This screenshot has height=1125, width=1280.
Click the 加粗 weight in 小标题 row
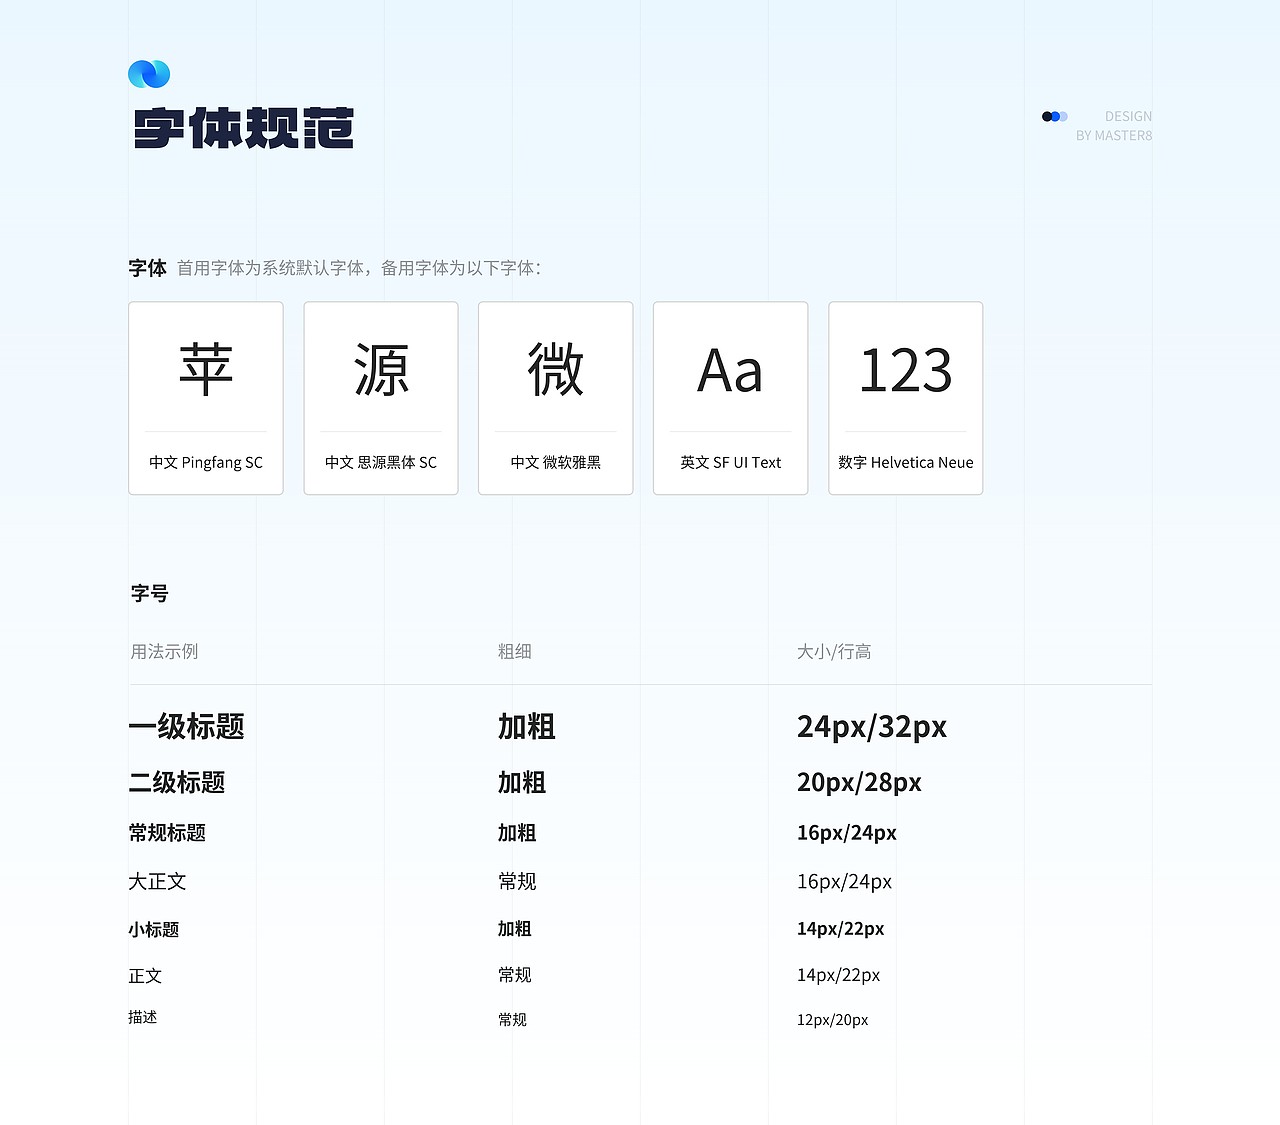[x=515, y=929]
